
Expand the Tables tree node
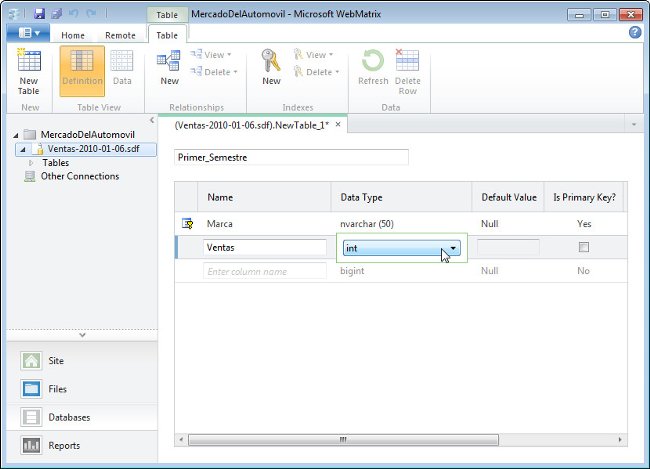pos(31,163)
